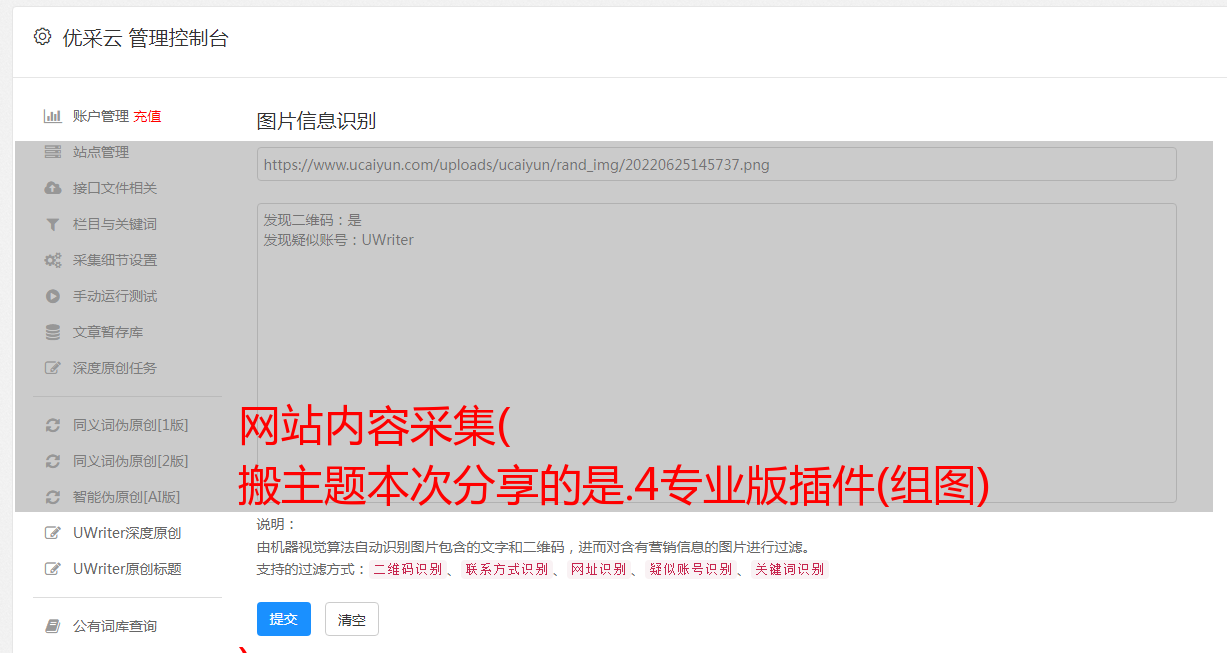Click the refresh icon for 同义词伪原创[2版]

coord(53,461)
